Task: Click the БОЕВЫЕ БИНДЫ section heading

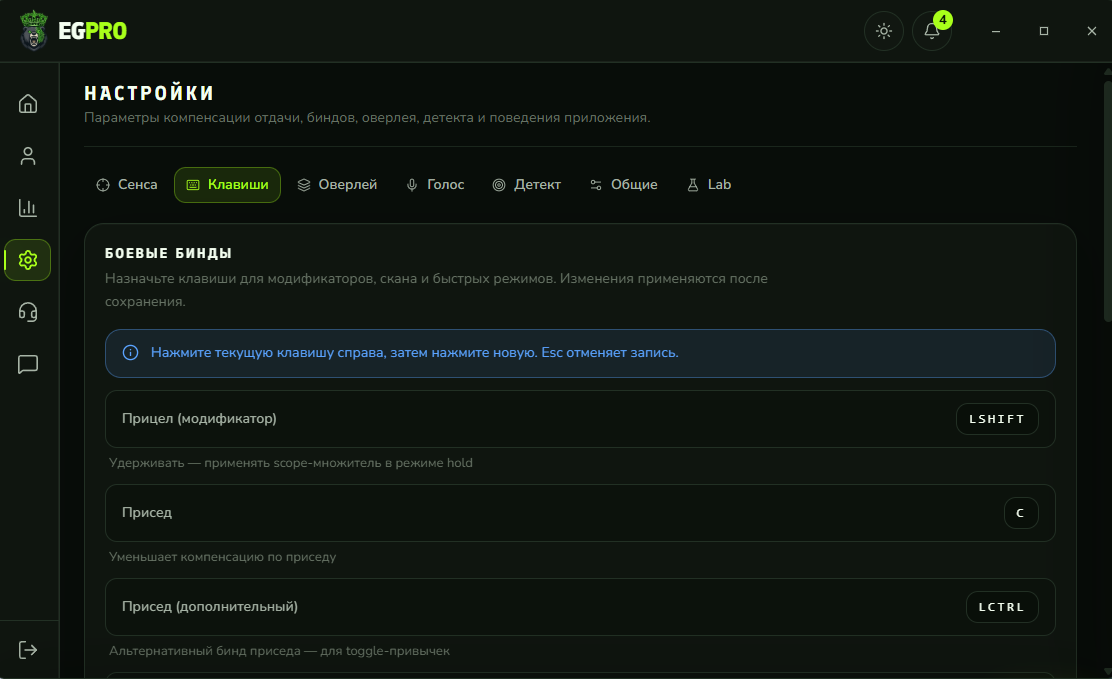Action: [169, 253]
